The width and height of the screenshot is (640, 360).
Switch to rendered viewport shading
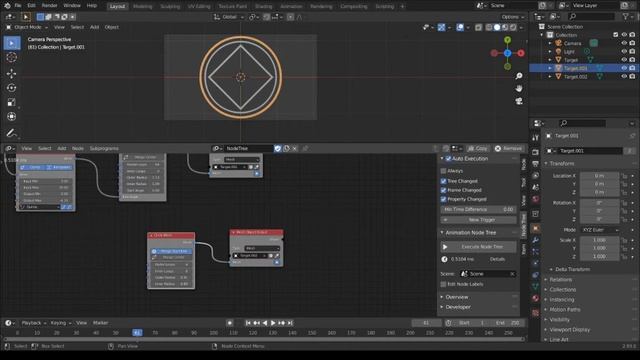tap(513, 27)
